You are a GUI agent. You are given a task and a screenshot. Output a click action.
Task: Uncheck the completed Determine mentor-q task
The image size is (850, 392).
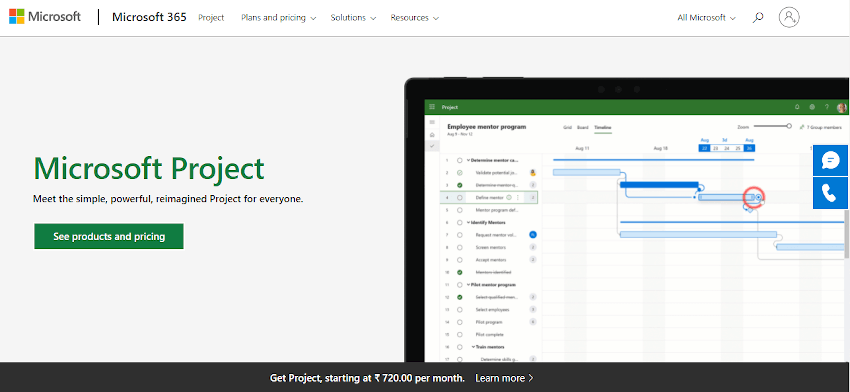click(460, 185)
